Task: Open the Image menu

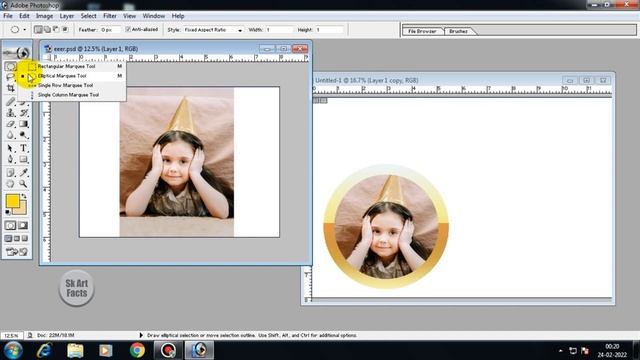Action: tap(44, 16)
